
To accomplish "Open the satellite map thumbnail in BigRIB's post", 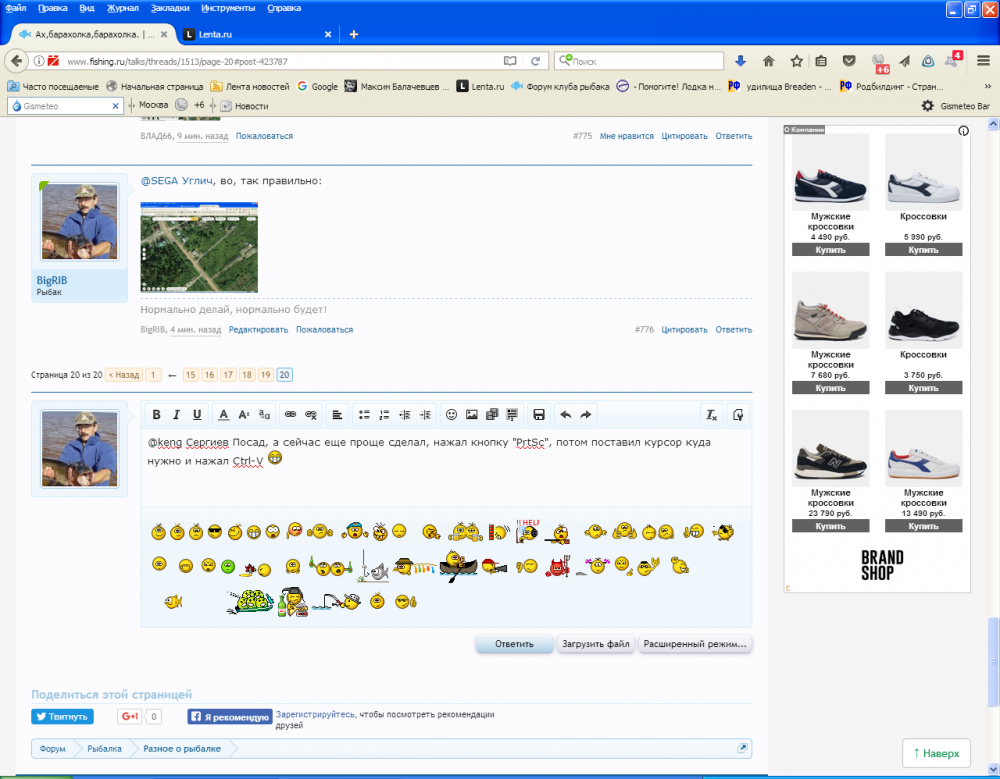I will (x=199, y=246).
